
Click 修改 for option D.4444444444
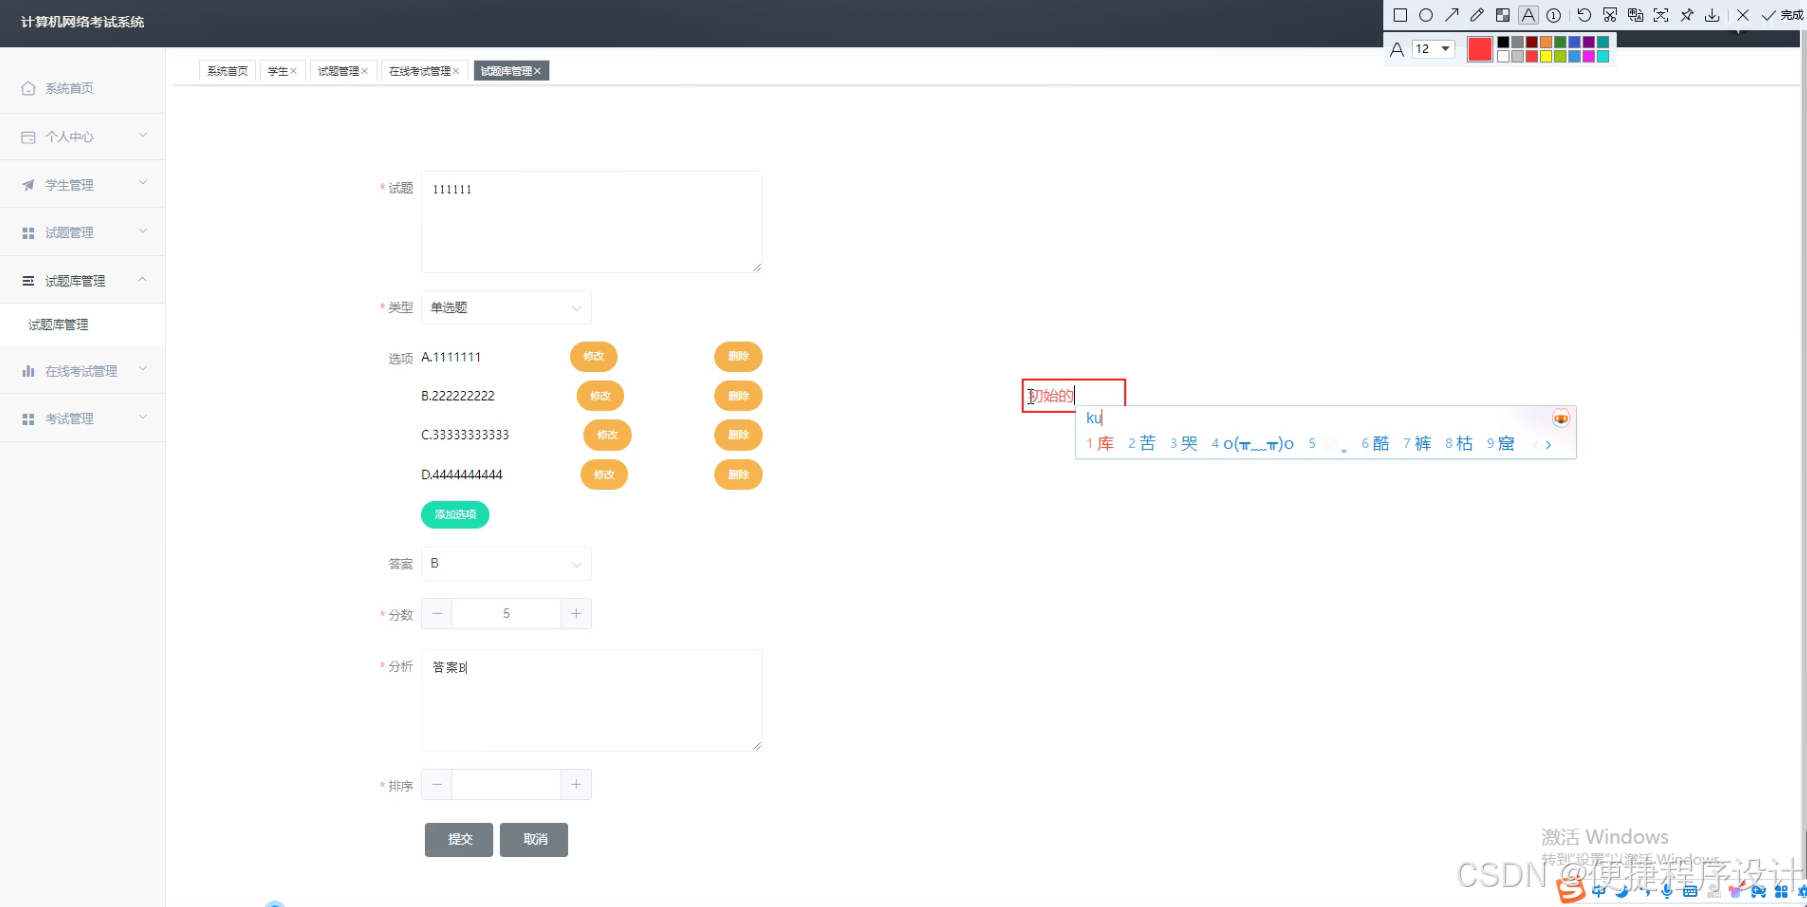point(604,474)
